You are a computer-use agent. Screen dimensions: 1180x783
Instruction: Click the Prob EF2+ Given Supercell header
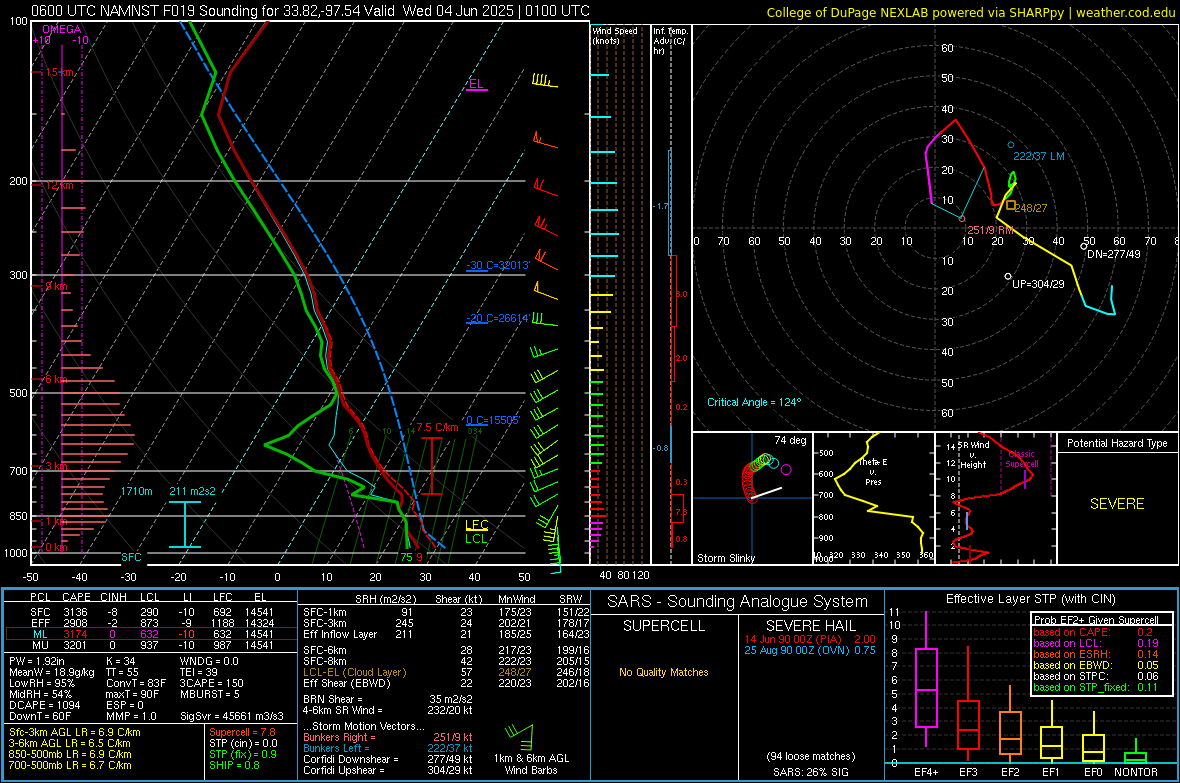click(x=1096, y=620)
